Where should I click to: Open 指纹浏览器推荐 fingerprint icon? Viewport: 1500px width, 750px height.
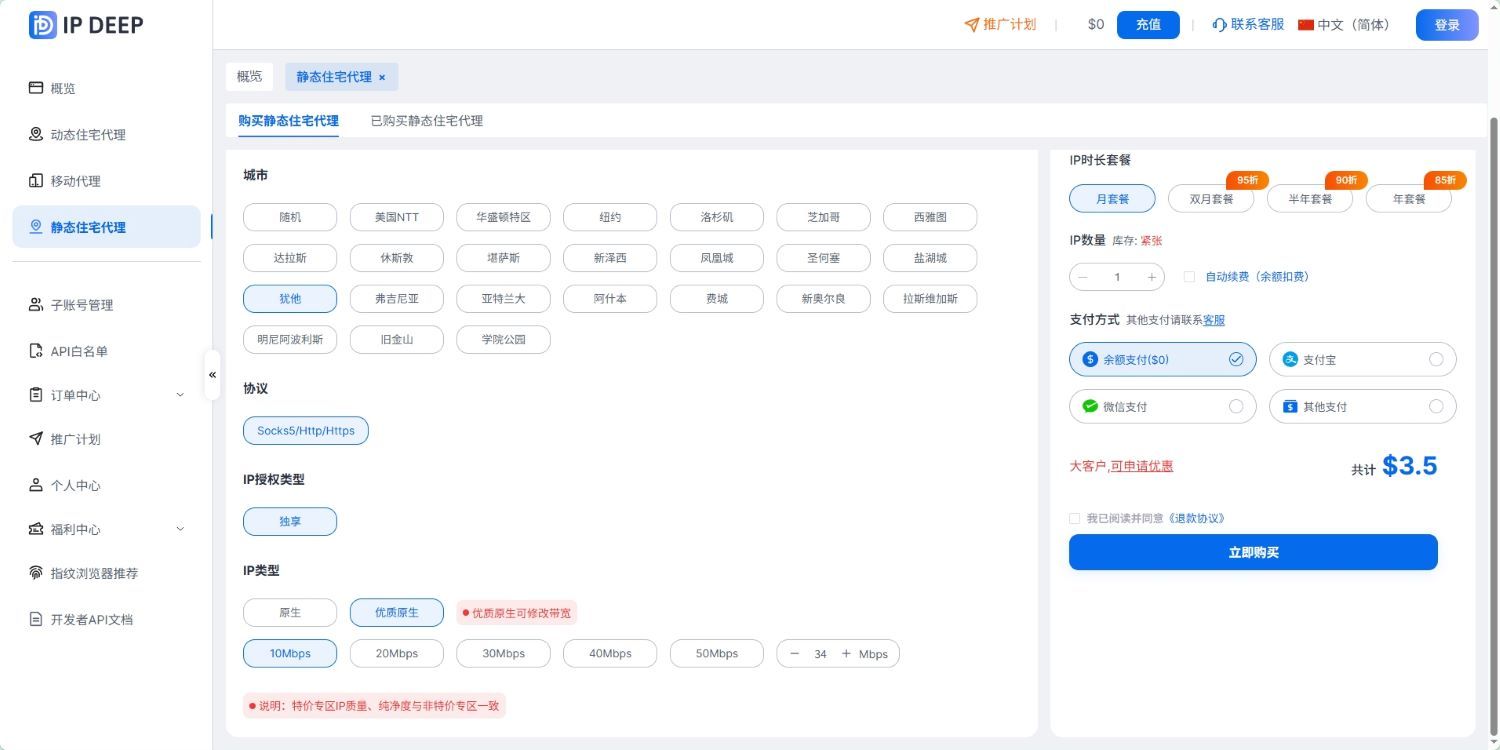[36, 573]
